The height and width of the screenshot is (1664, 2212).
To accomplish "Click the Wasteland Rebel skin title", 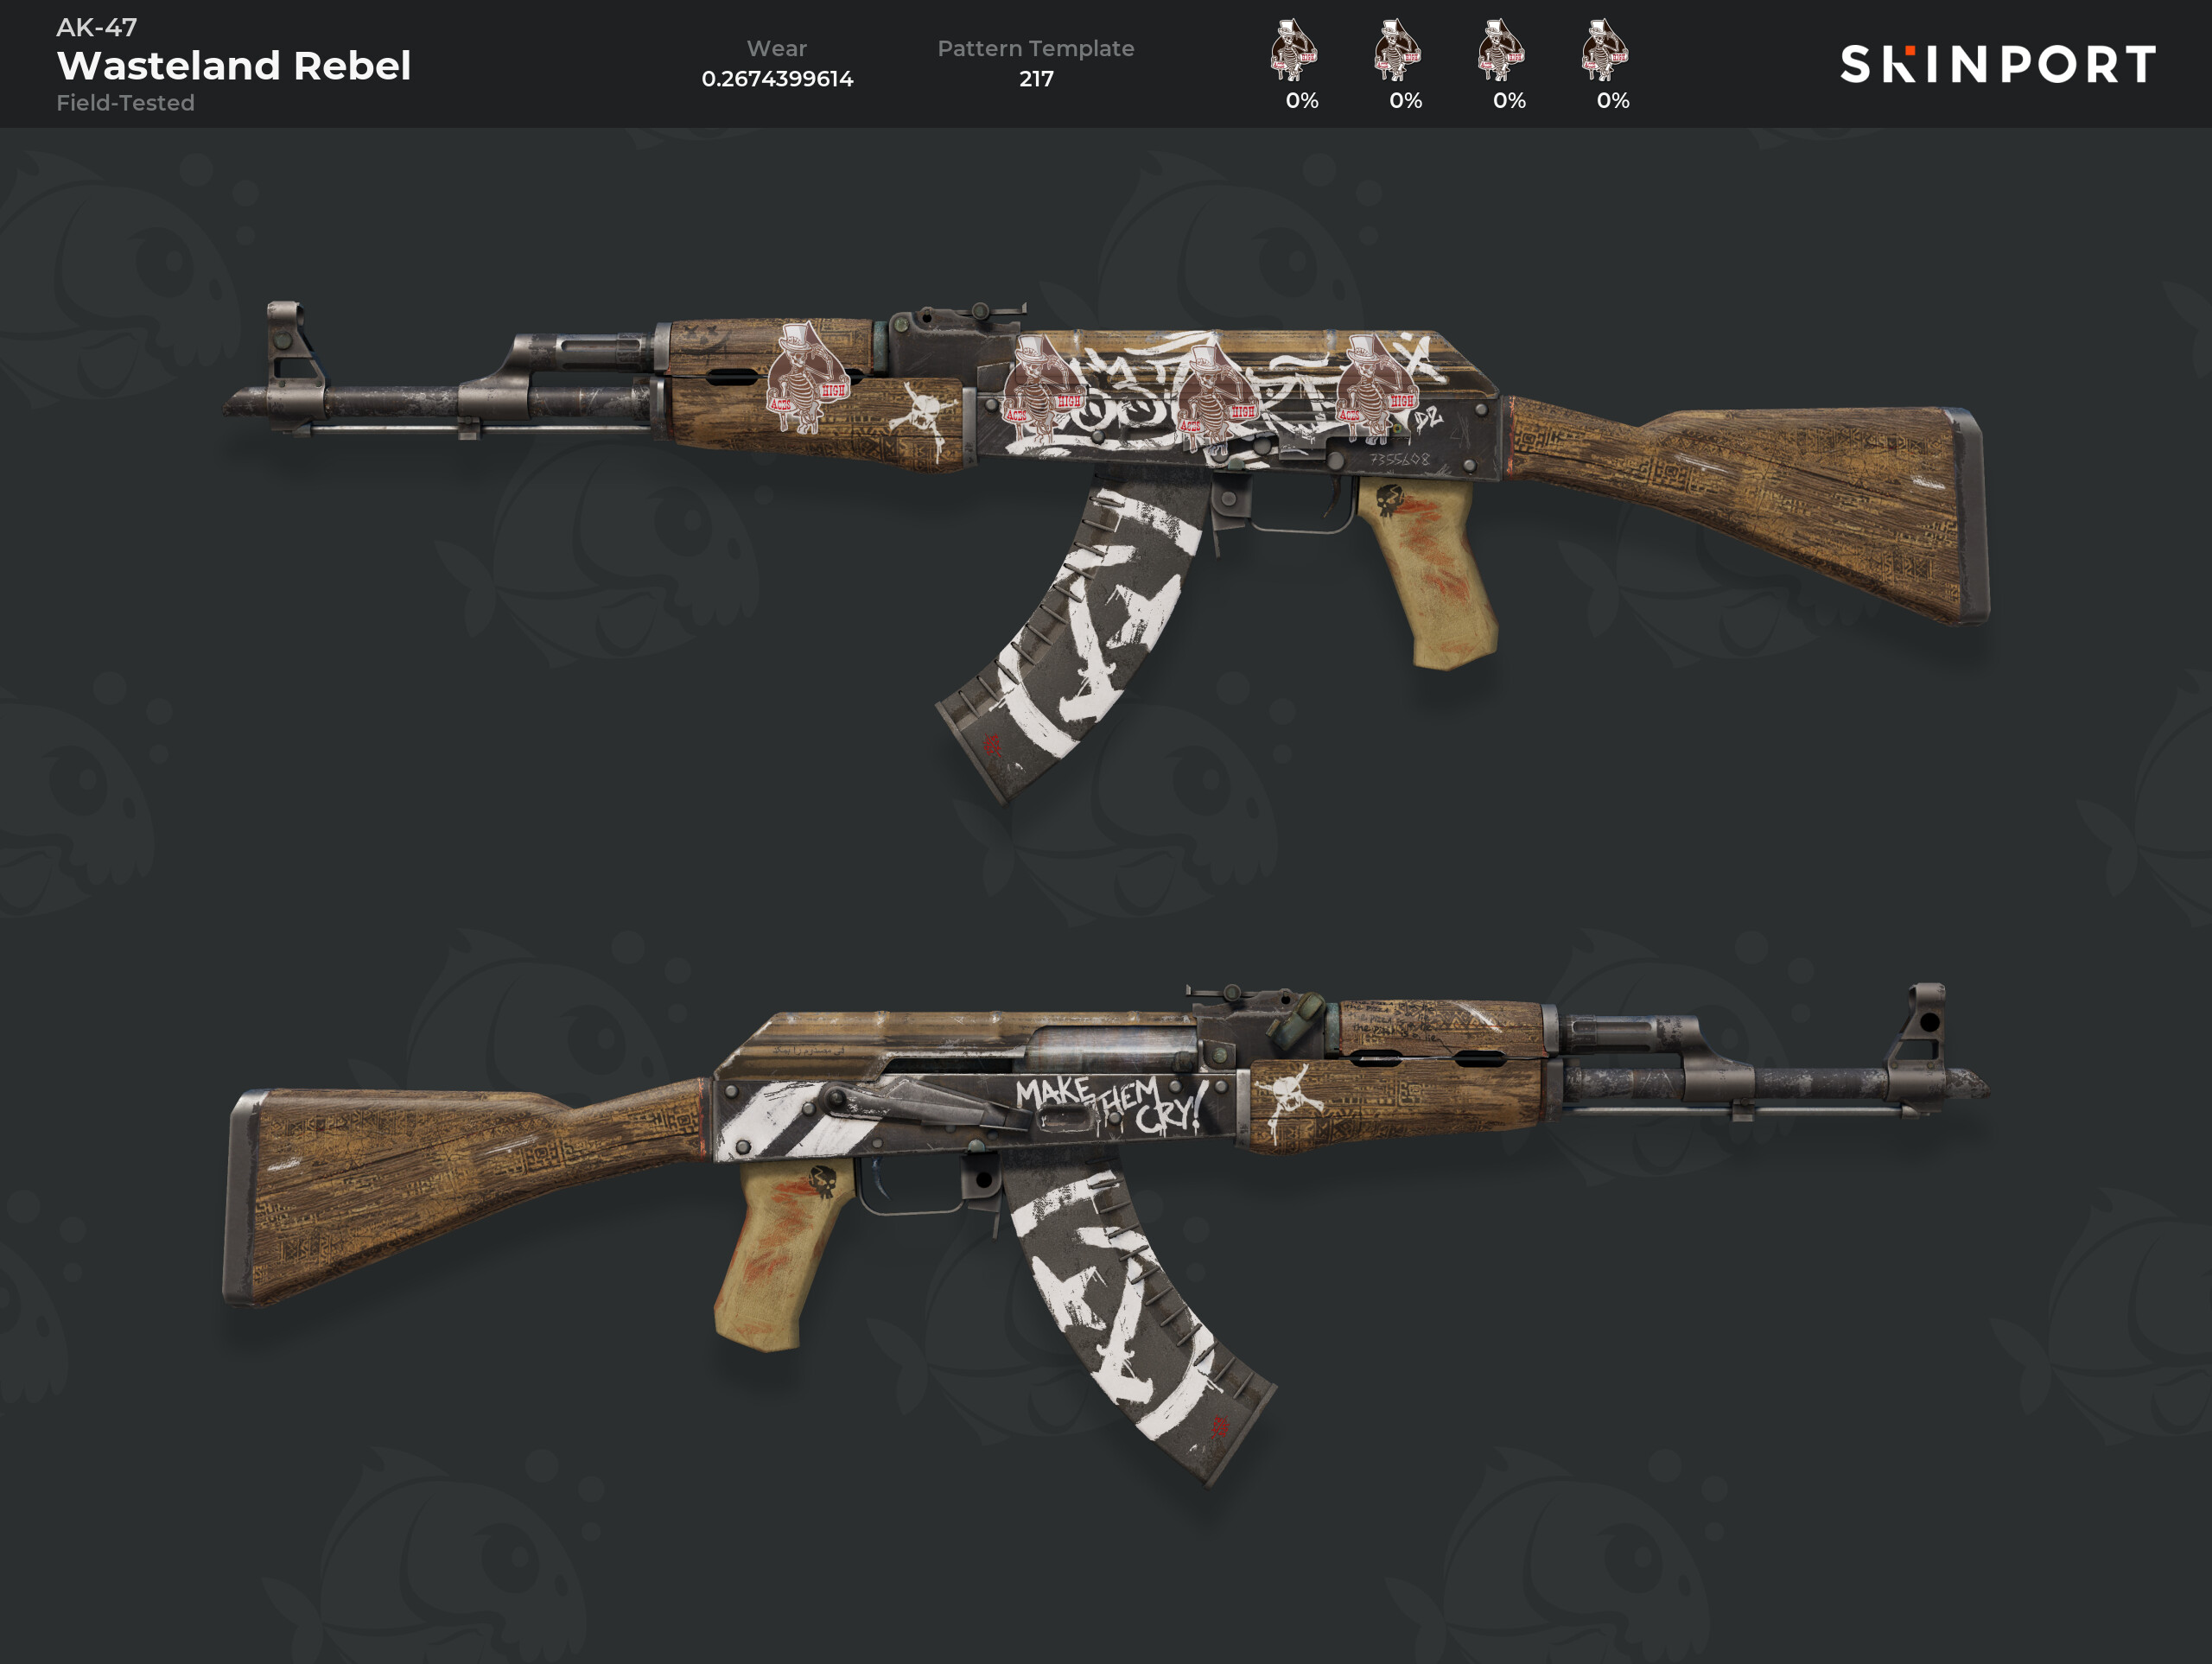I will point(234,65).
